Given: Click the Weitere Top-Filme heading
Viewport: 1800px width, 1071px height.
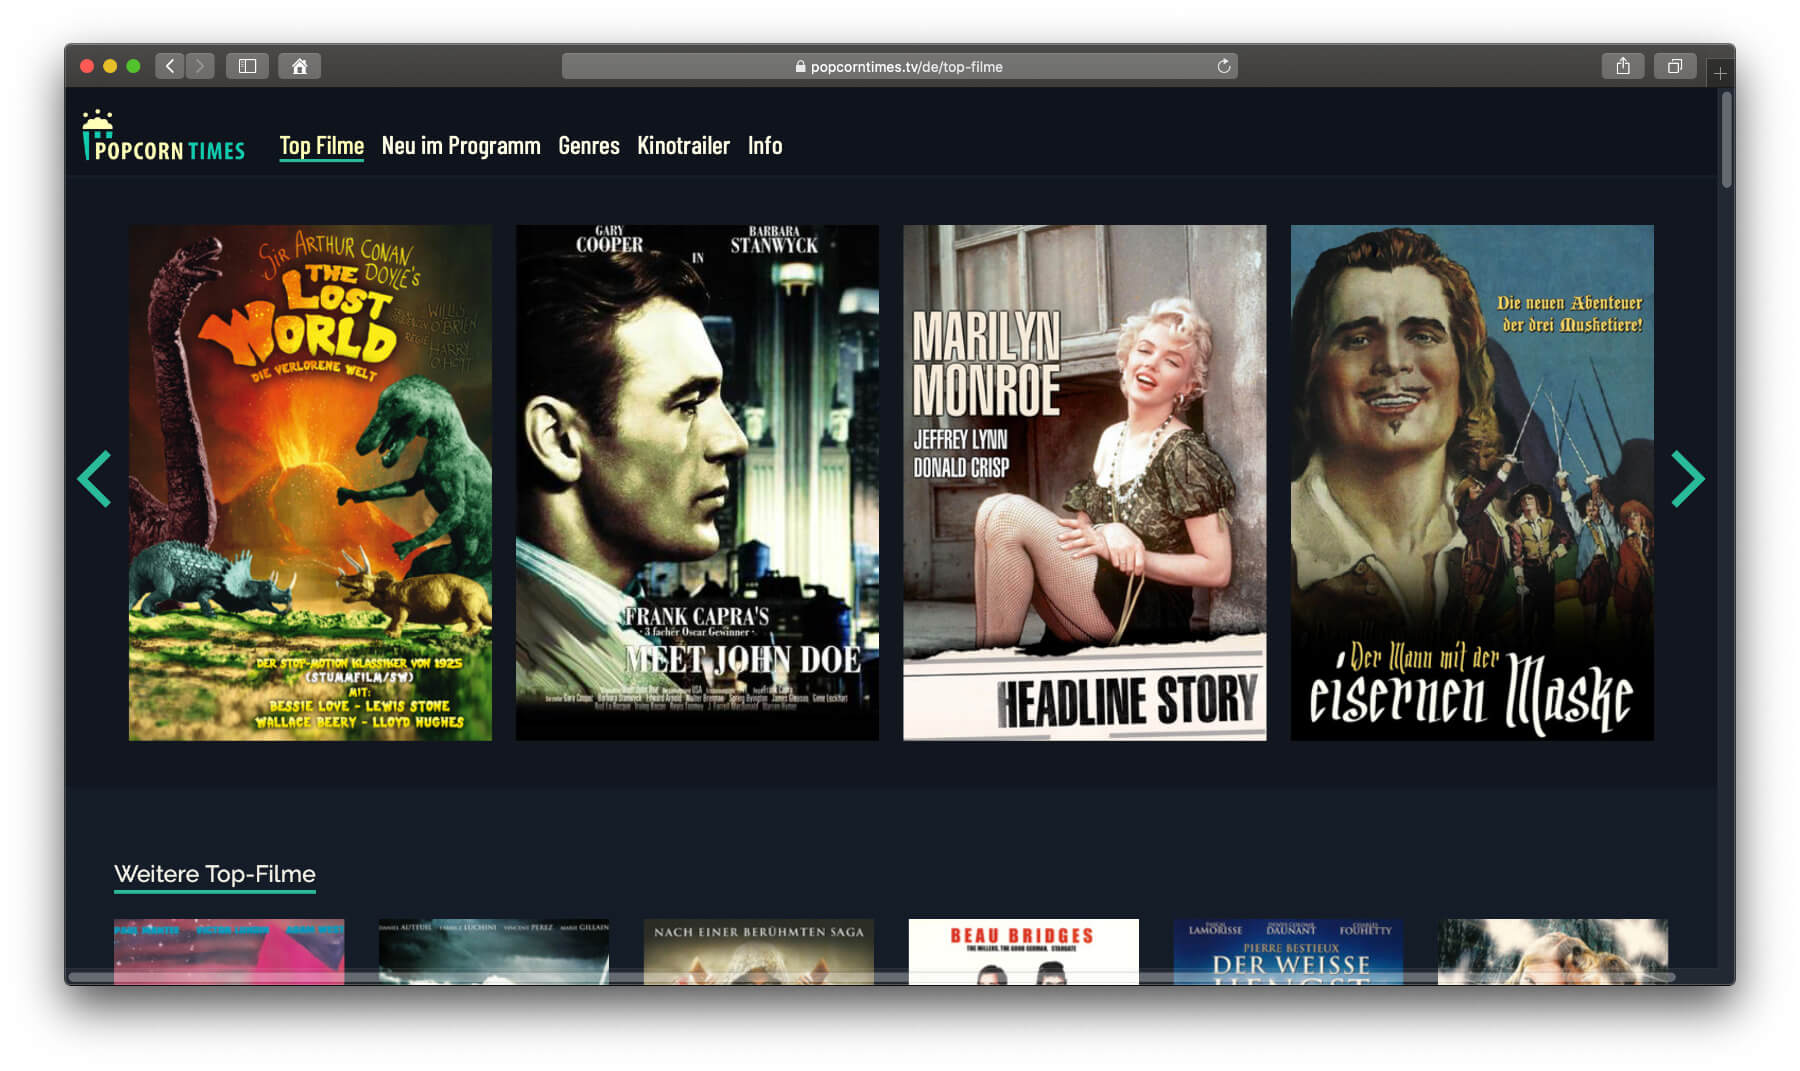Looking at the screenshot, I should point(215,874).
